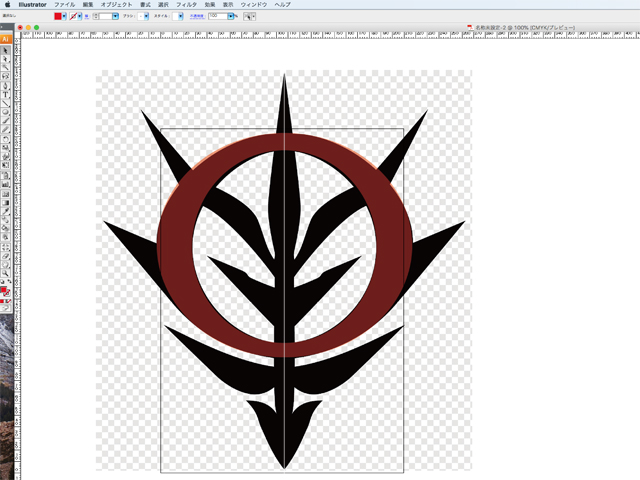640x480 pixels.
Task: Open the 選択 (Select) menu
Action: tap(163, 4)
